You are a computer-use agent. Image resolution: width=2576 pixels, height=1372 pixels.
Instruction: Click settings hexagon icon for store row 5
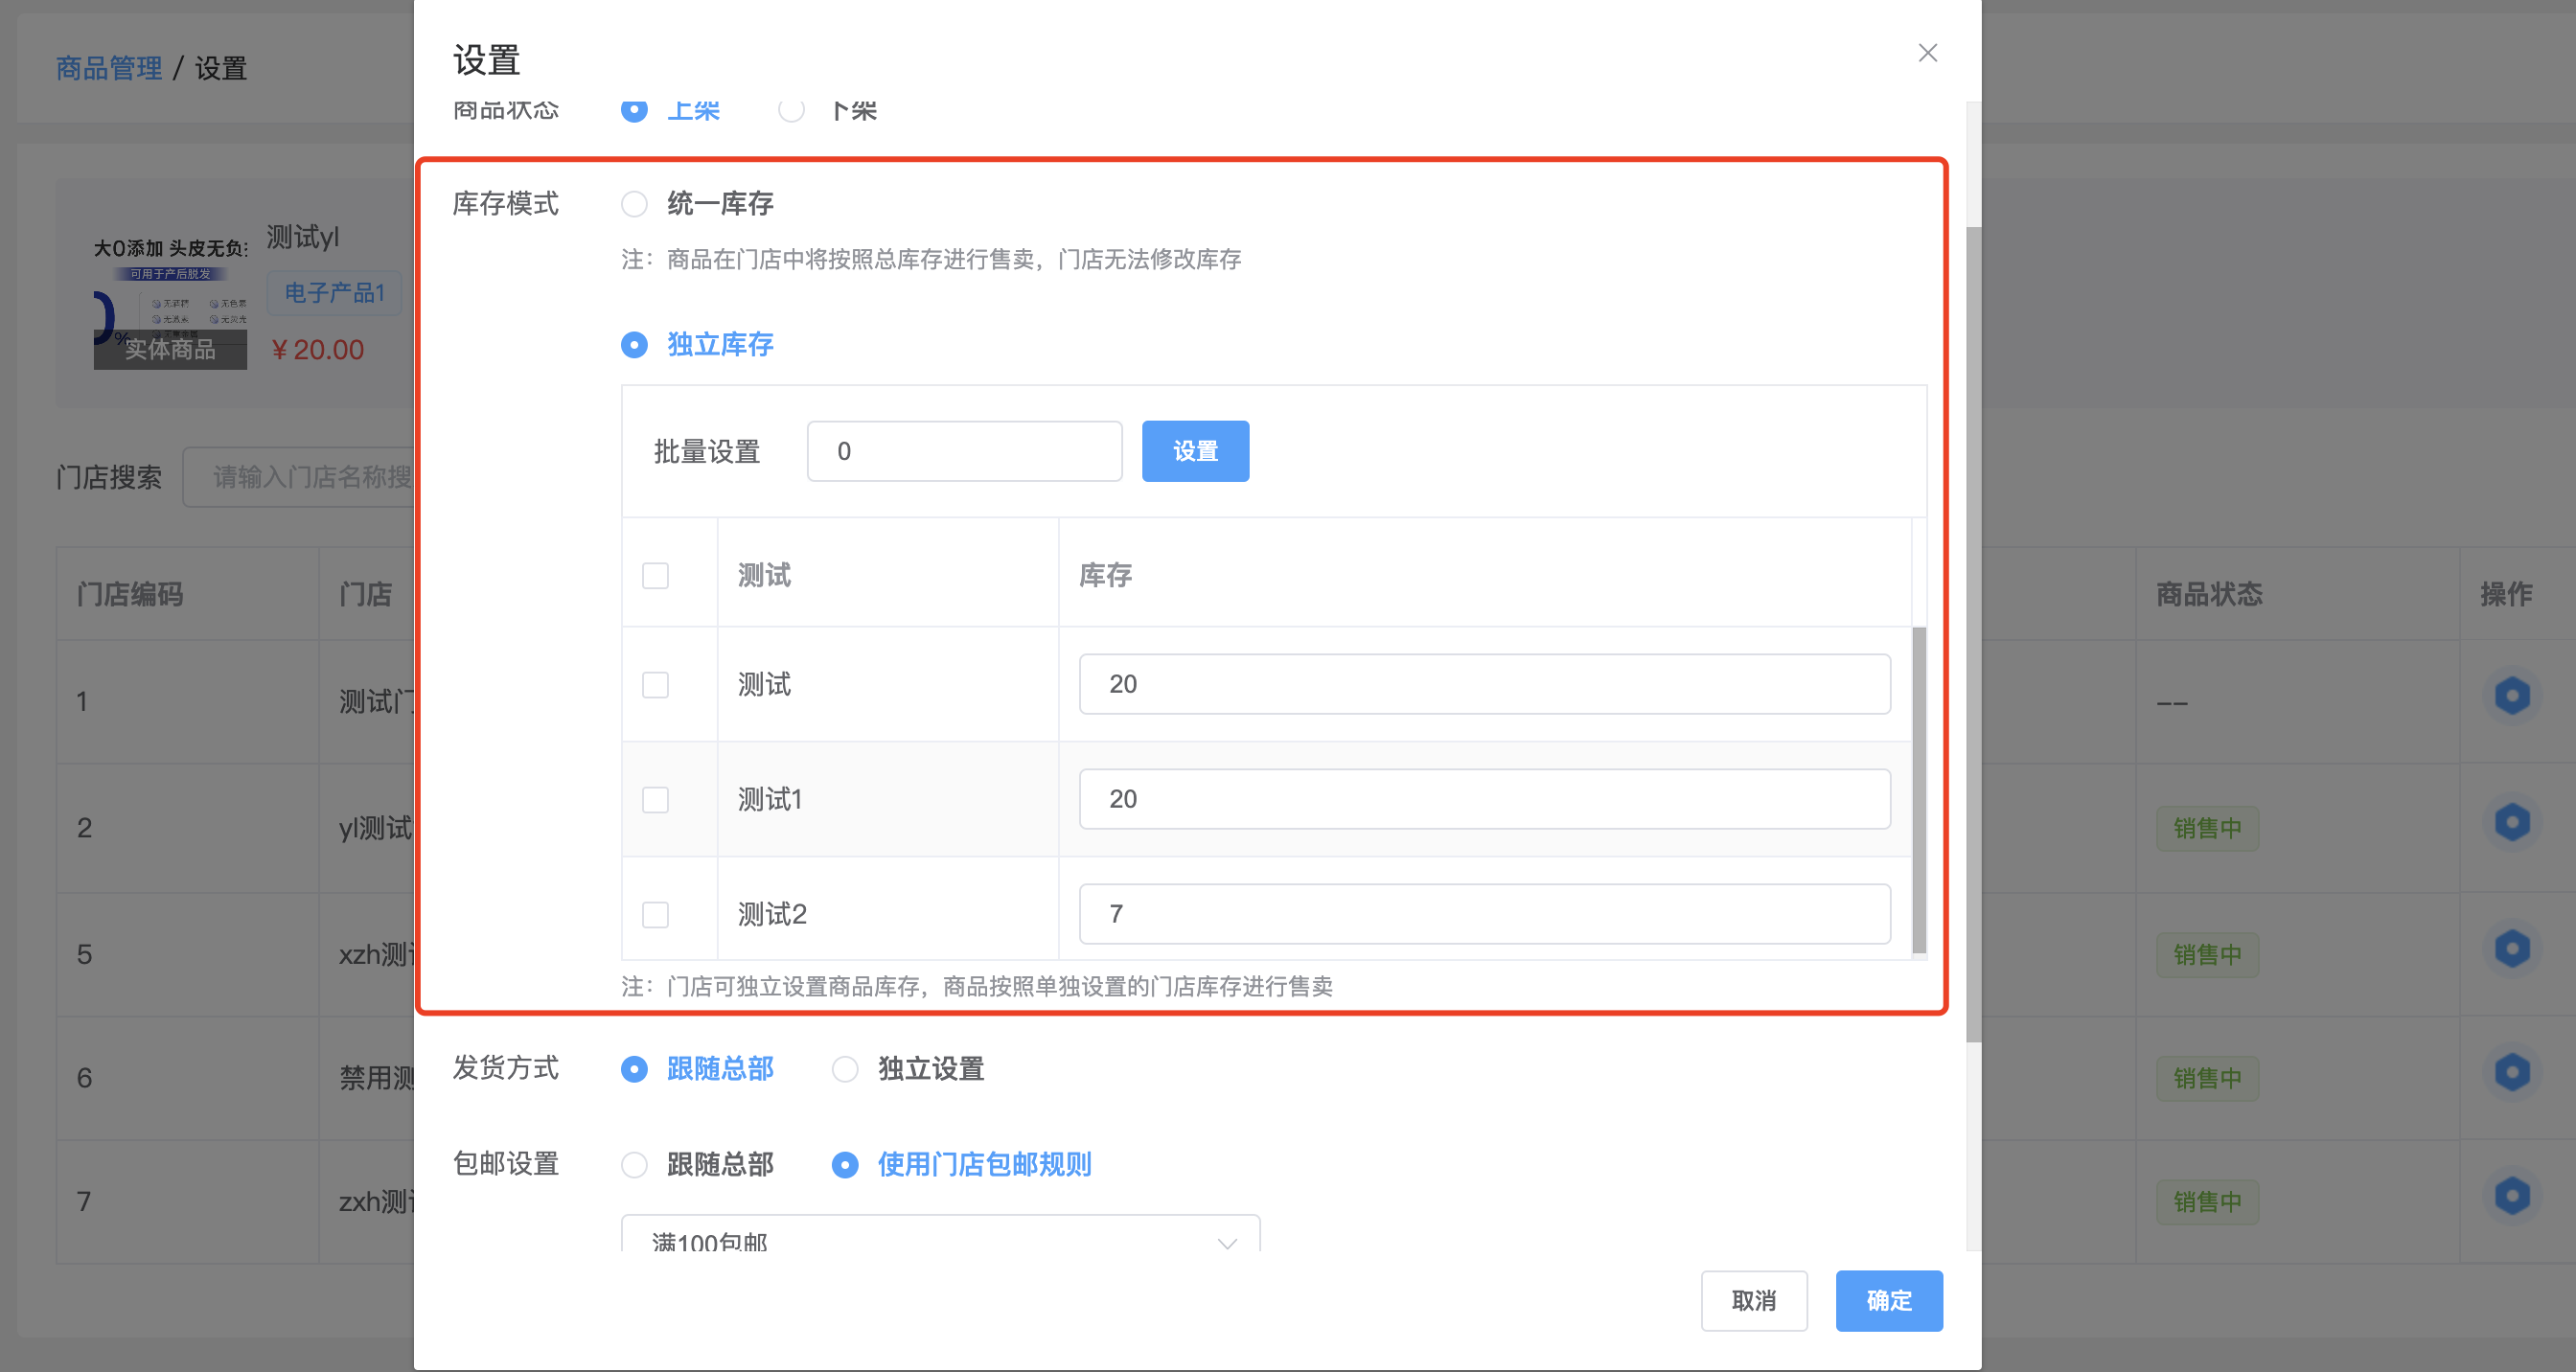(2511, 949)
